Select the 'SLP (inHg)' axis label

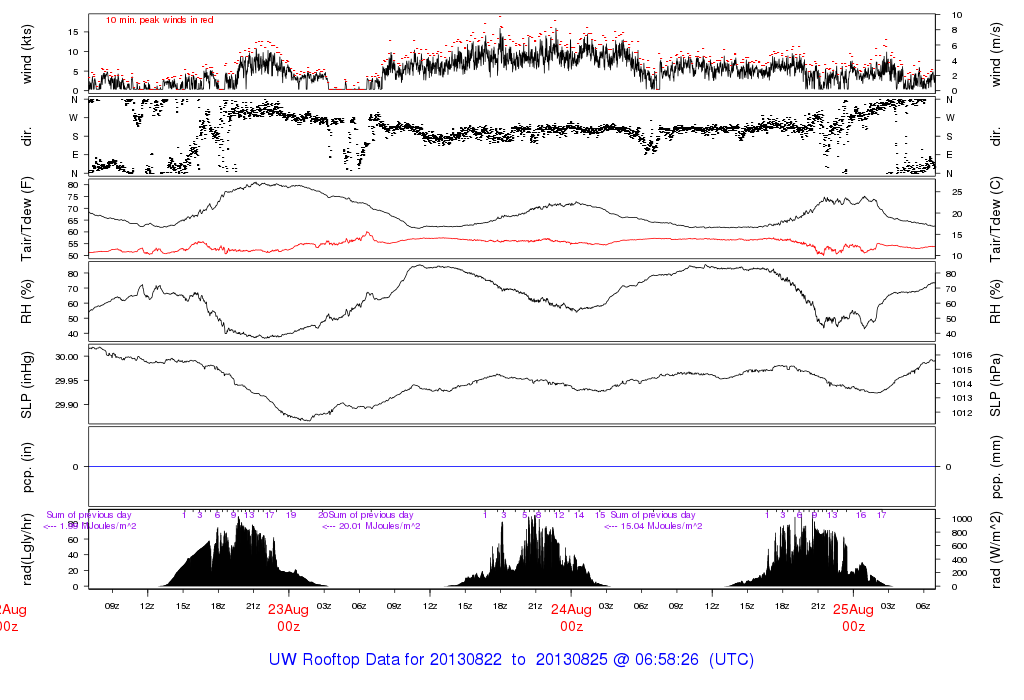(27, 385)
